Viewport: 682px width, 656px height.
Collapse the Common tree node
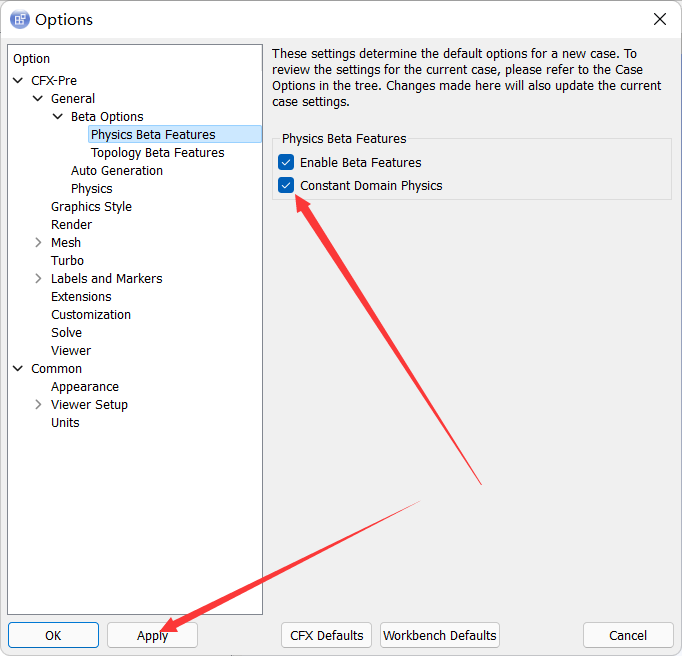(x=18, y=368)
